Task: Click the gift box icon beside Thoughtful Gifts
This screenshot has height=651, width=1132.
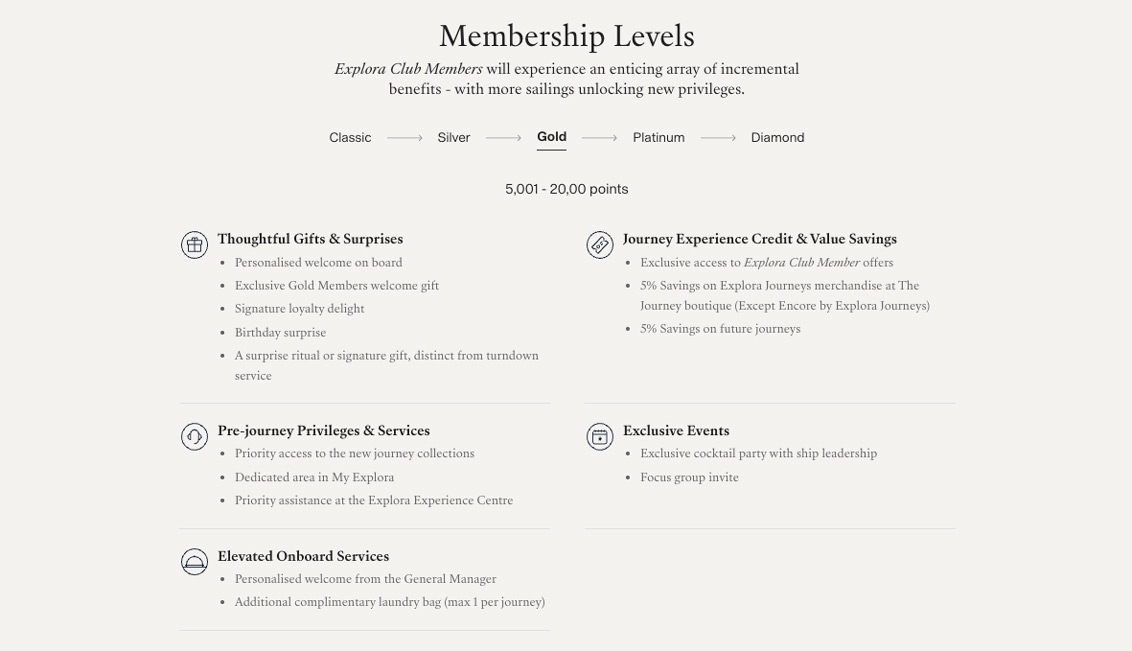Action: [x=194, y=245]
